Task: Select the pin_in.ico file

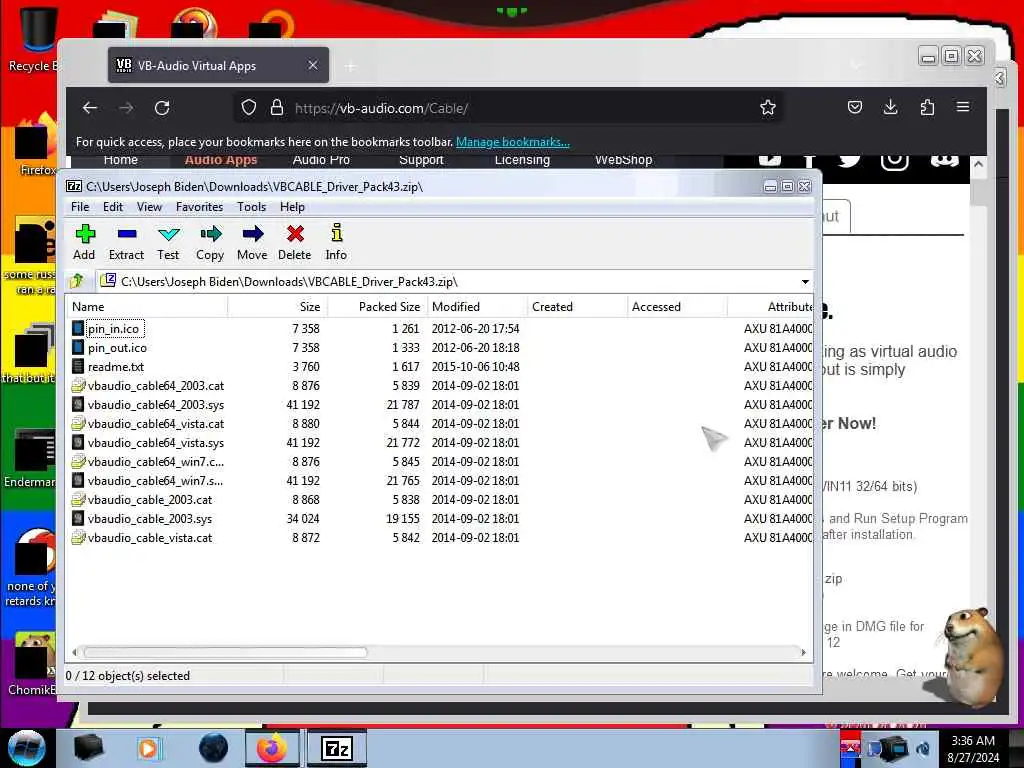Action: click(113, 328)
